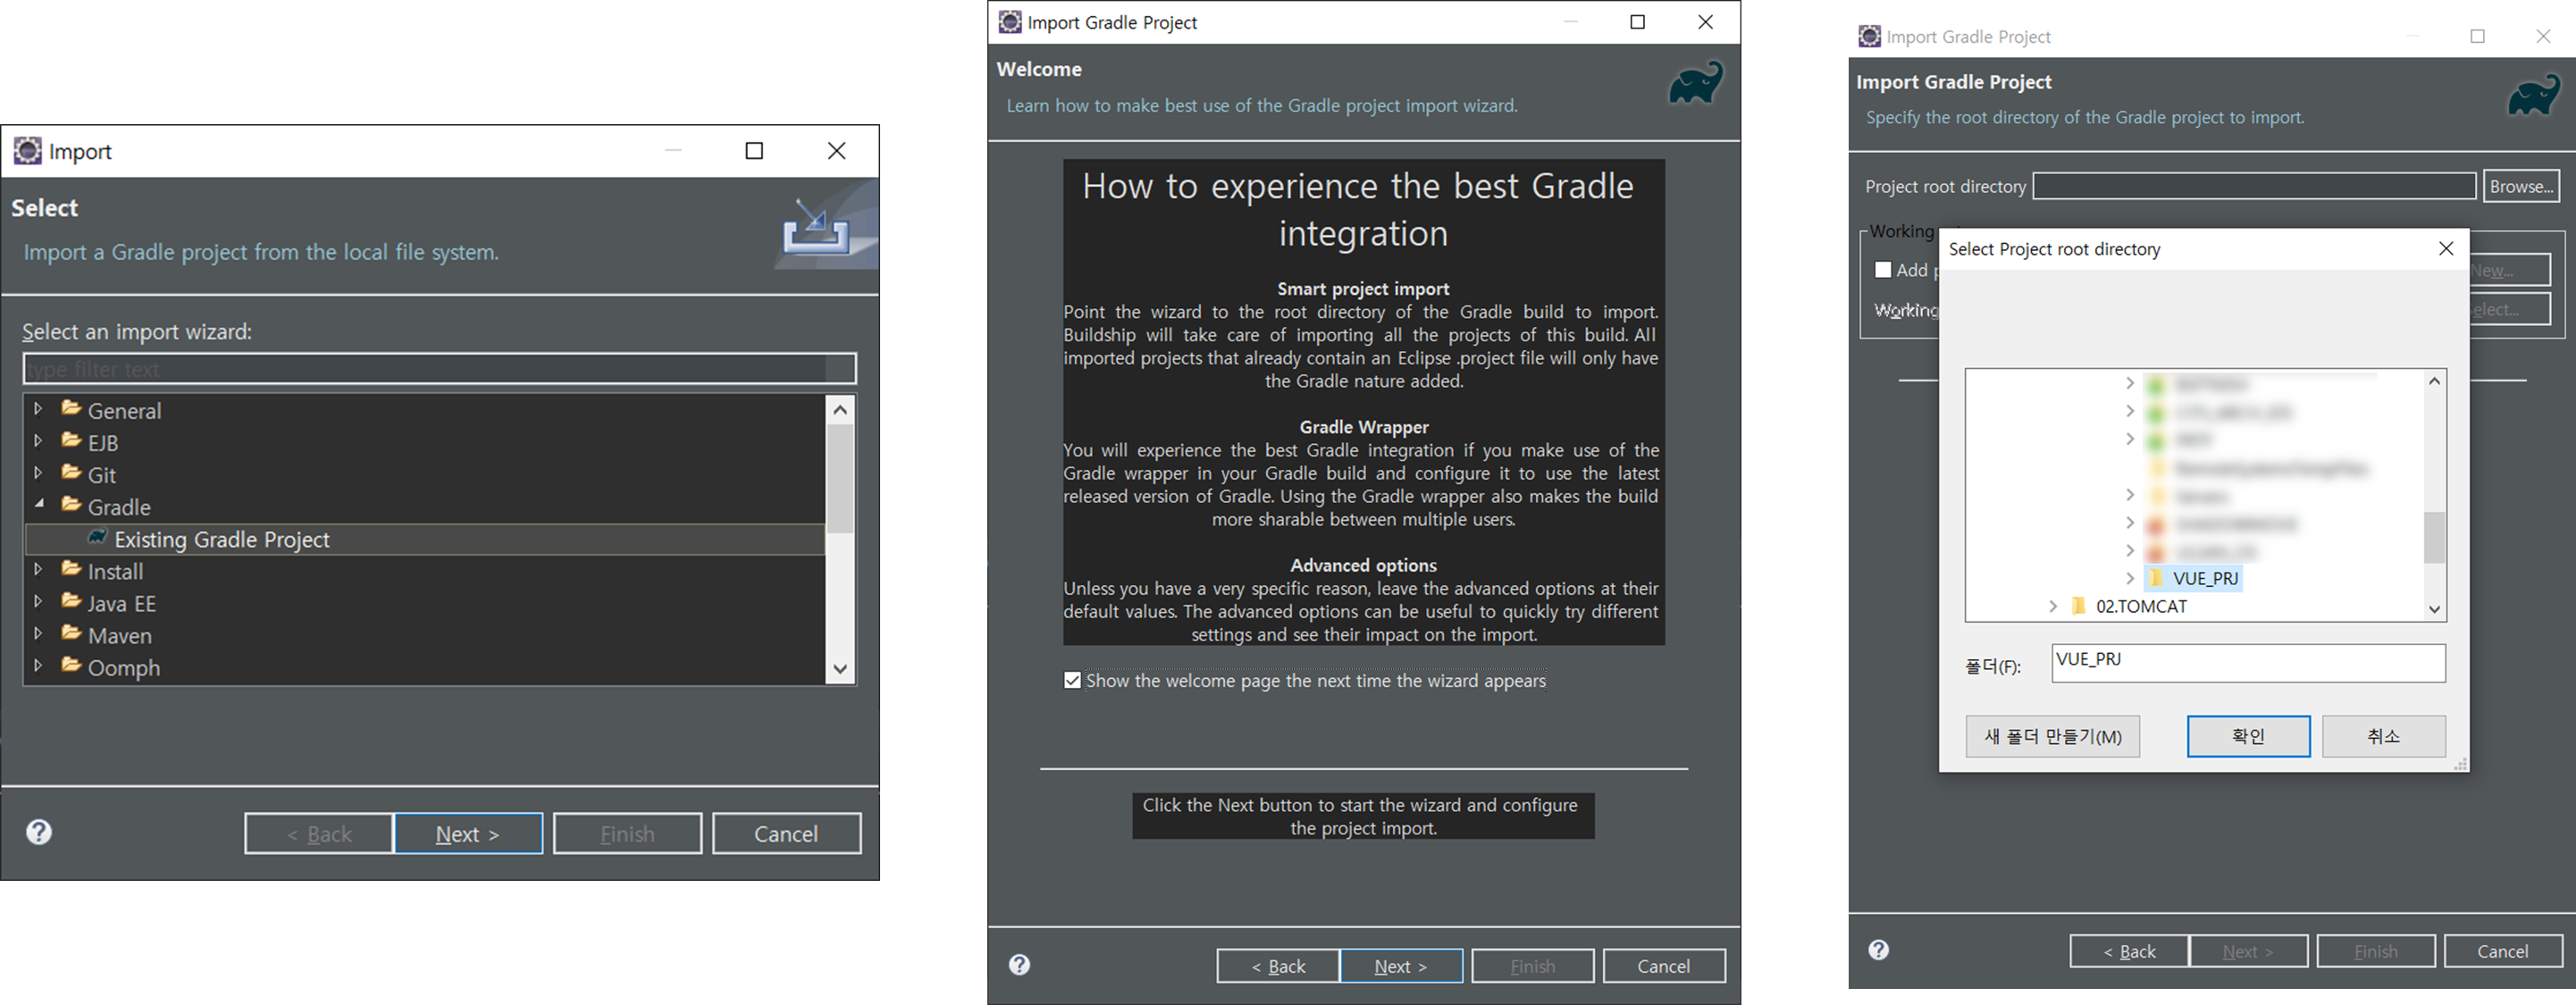The image size is (2576, 1005).
Task: Expand the 02.TOMCAT folder chevron
Action: [x=2052, y=606]
